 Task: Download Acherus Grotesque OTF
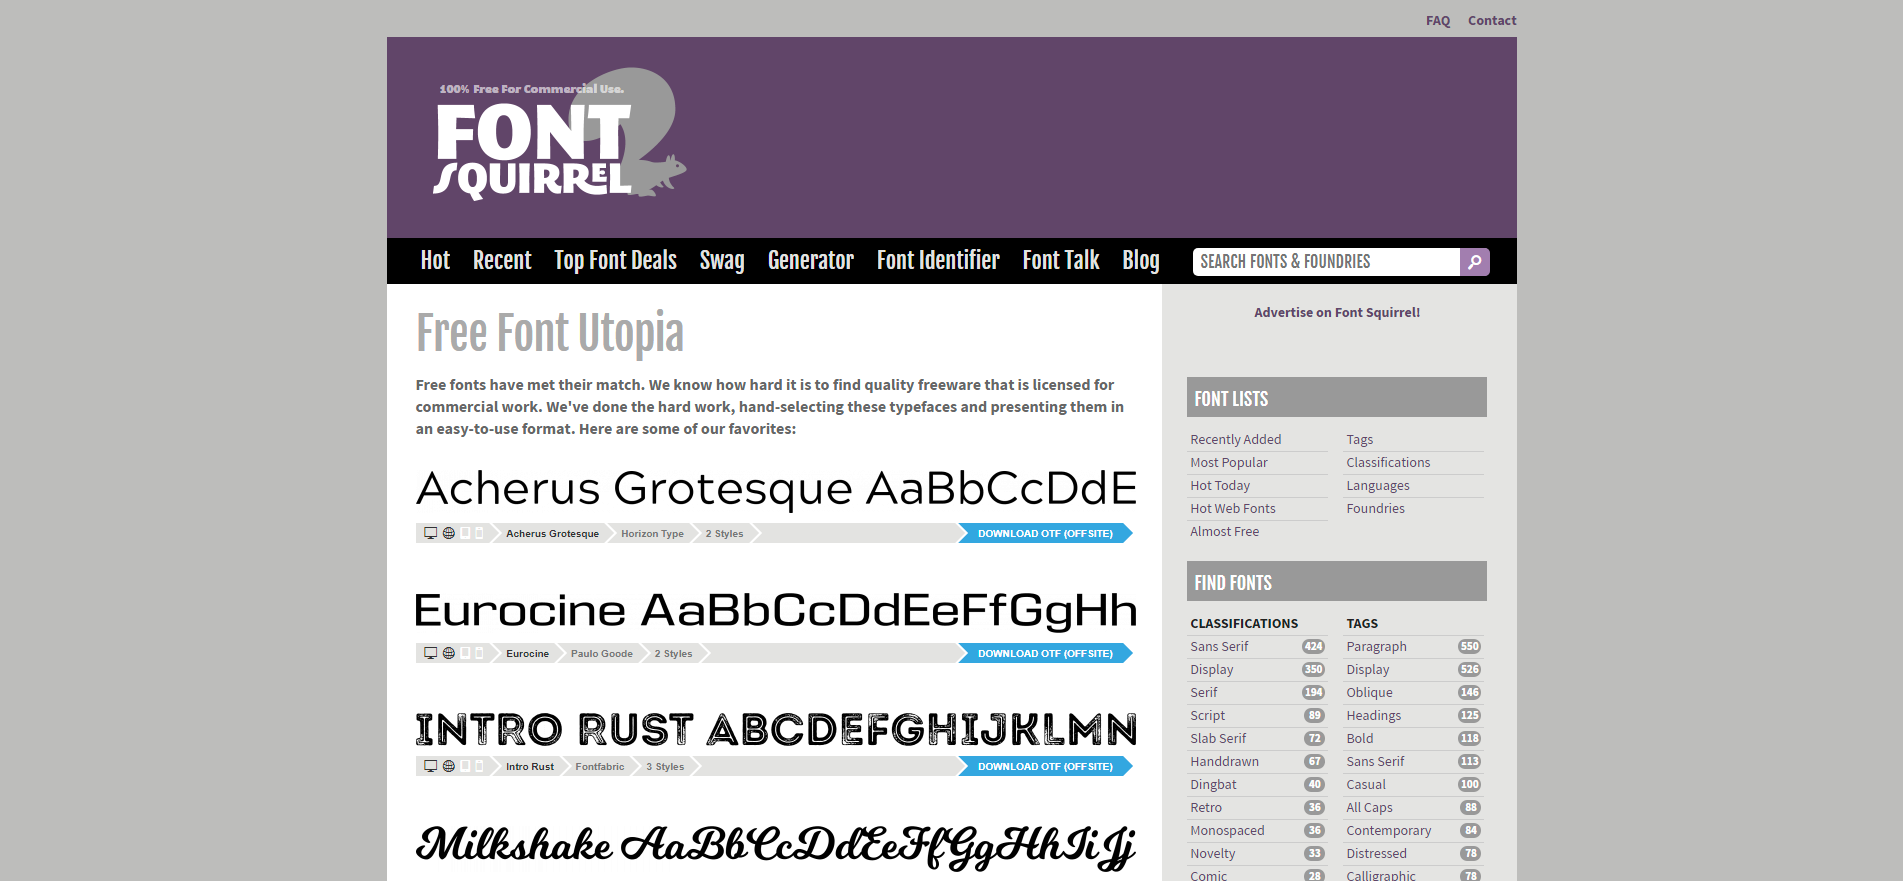[x=1045, y=533]
